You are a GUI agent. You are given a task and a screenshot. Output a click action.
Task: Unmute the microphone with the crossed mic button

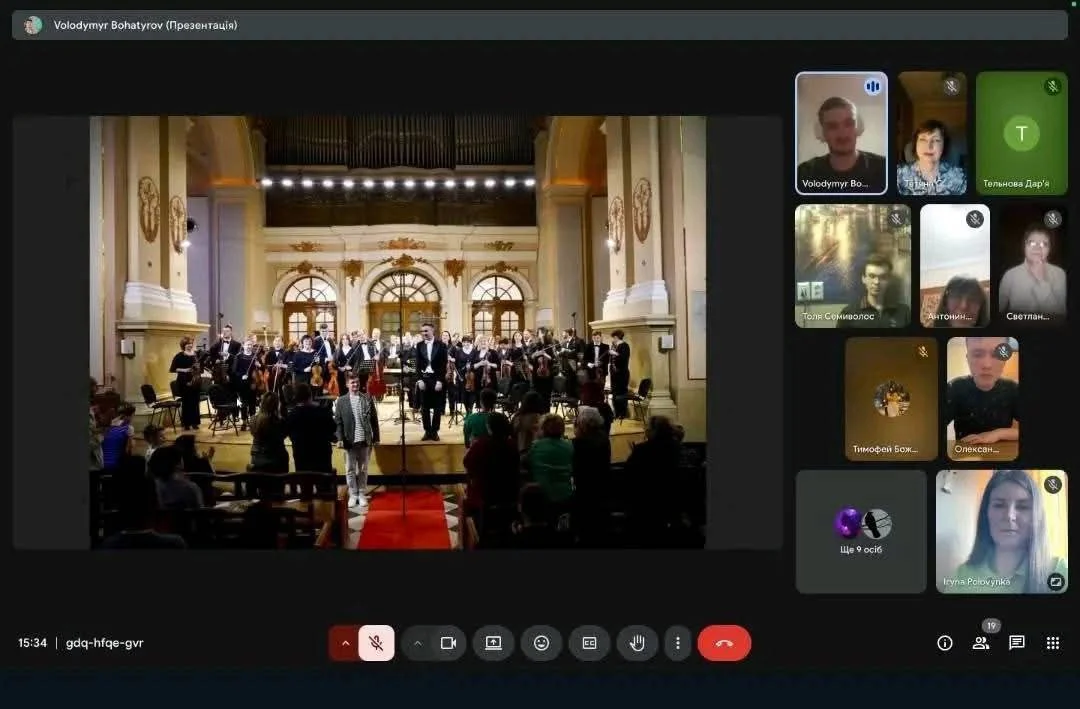(x=376, y=643)
